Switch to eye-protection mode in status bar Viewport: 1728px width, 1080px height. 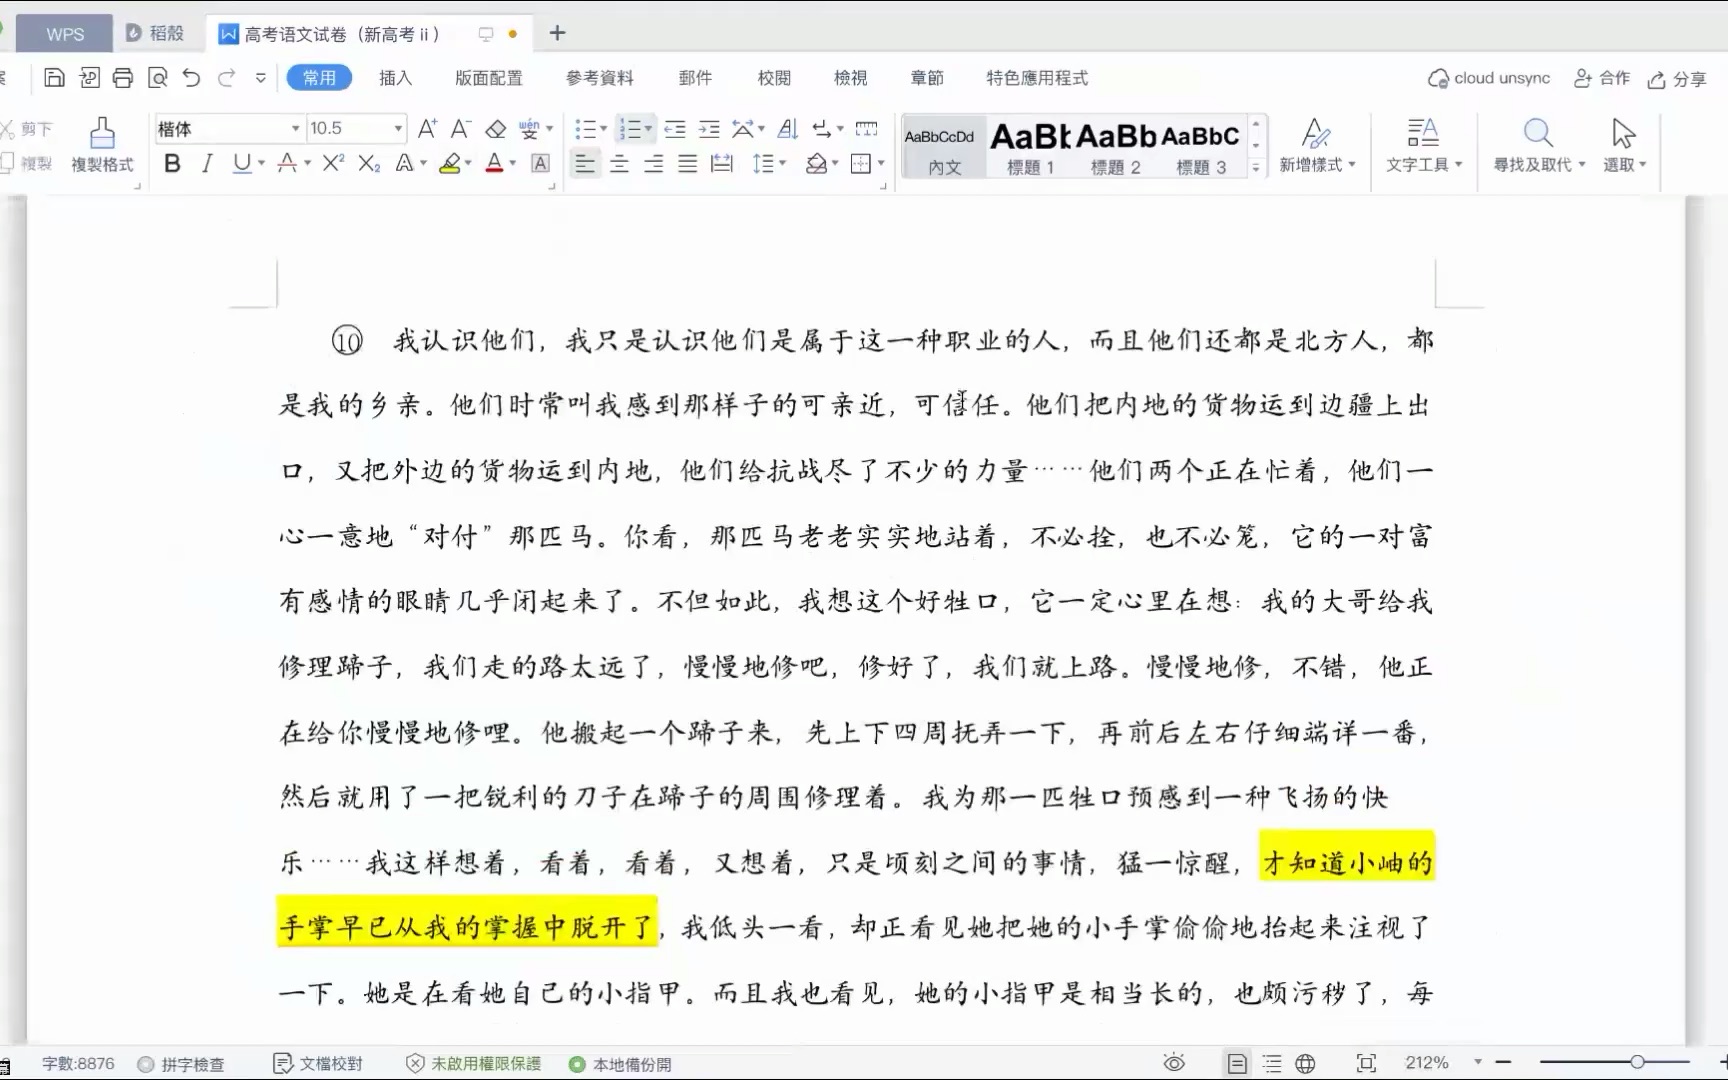[x=1174, y=1063]
